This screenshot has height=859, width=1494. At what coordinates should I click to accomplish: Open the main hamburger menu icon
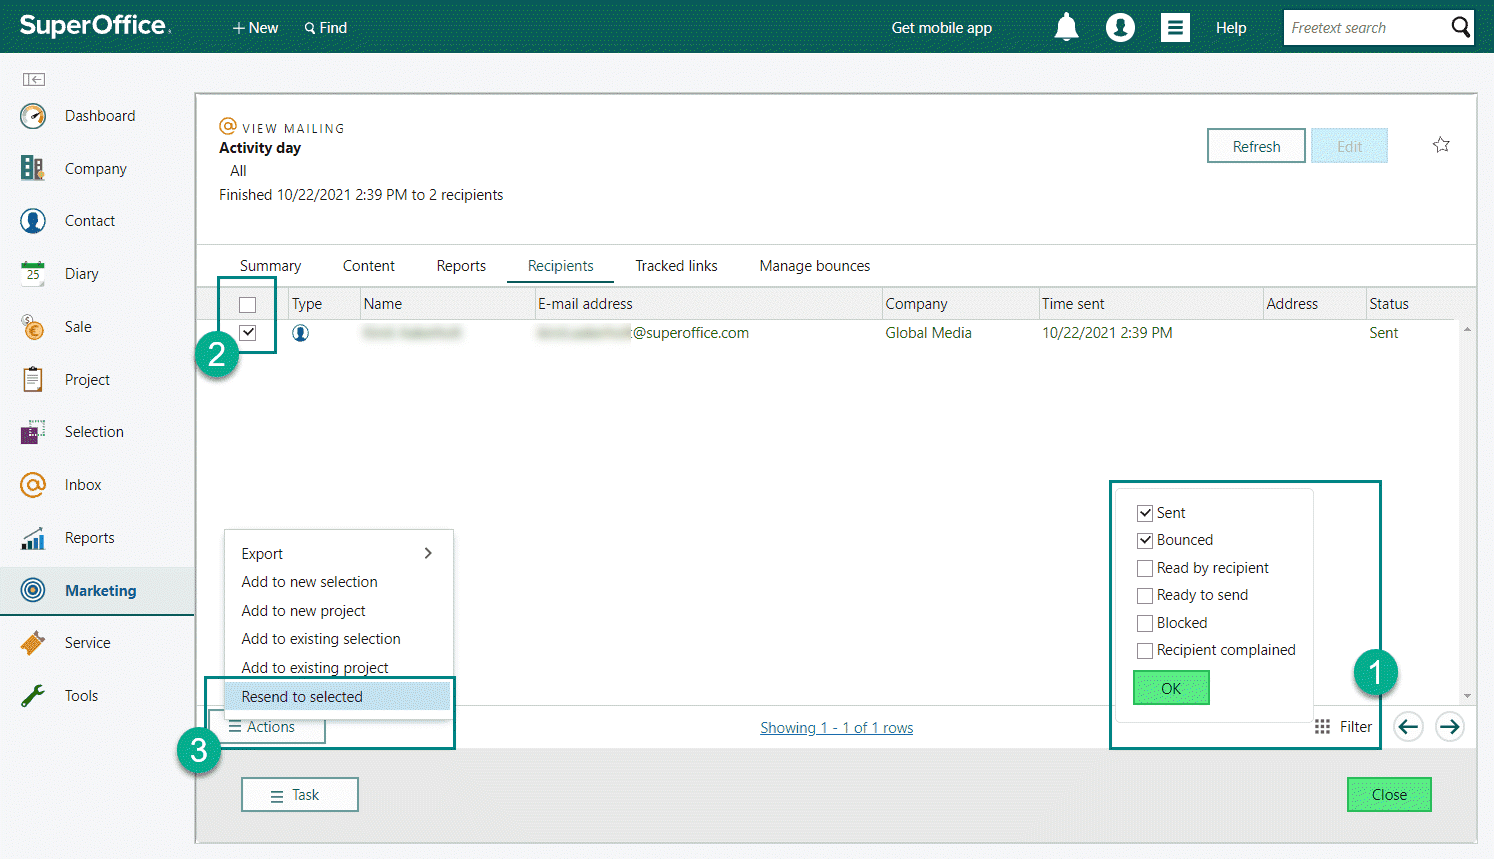coord(1175,27)
